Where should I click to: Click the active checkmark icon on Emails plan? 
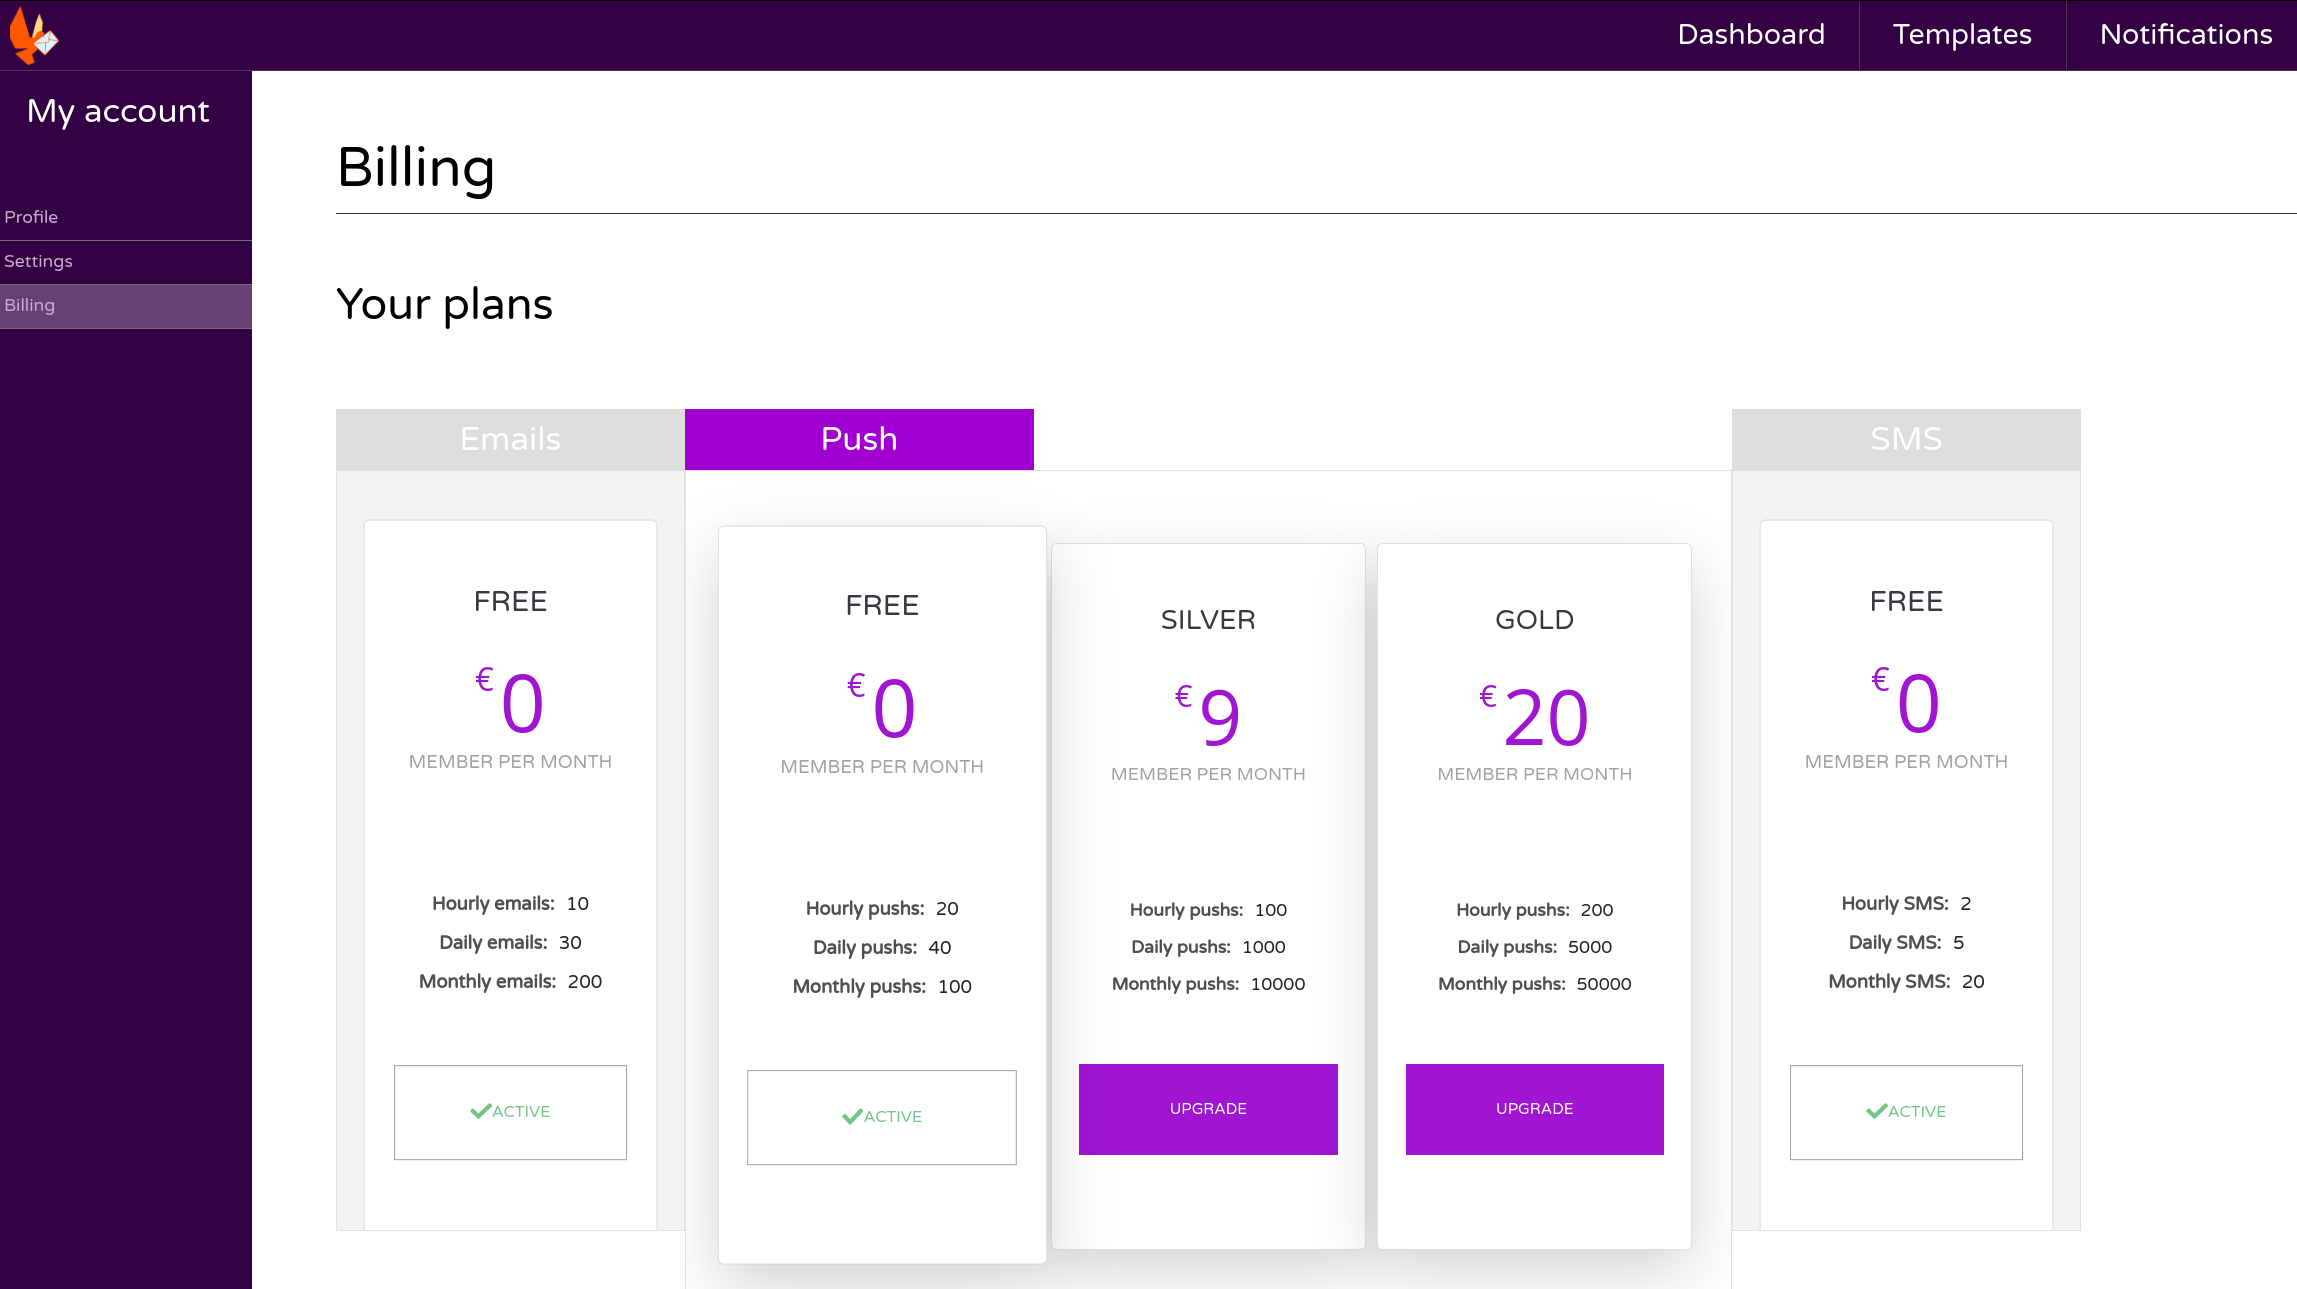(x=478, y=1111)
